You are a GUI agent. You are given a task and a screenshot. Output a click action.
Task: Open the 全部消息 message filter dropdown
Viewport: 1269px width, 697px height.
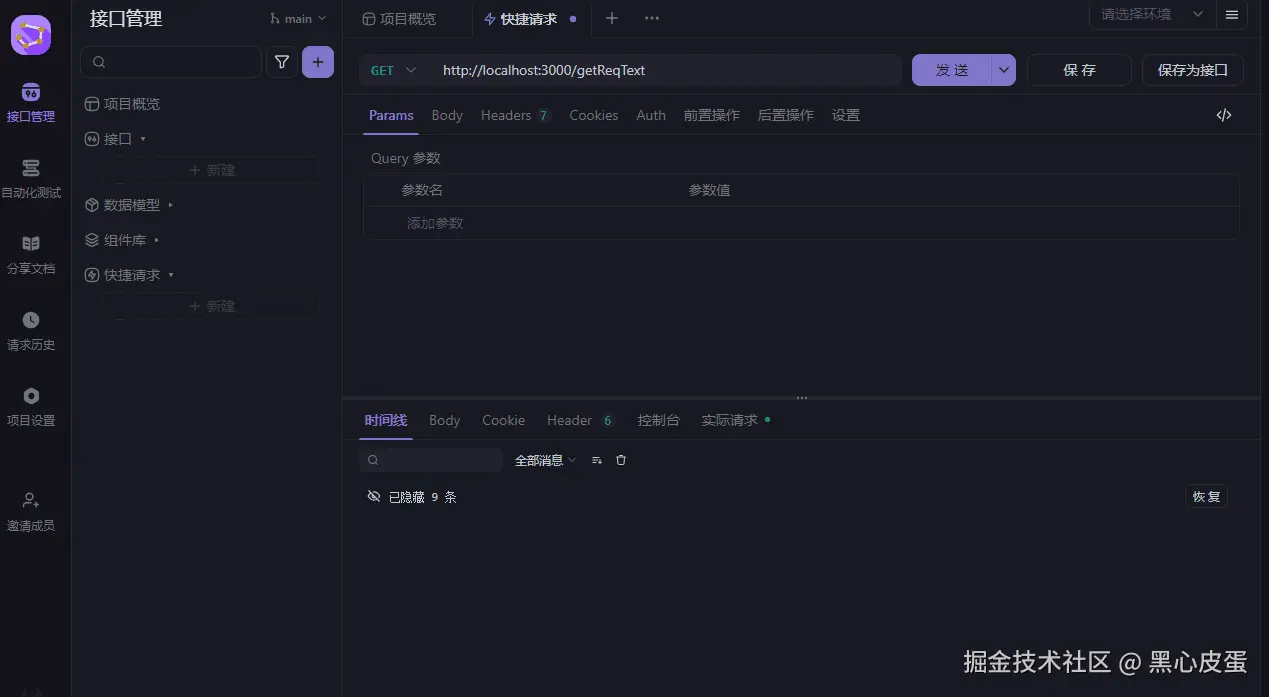pyautogui.click(x=541, y=459)
